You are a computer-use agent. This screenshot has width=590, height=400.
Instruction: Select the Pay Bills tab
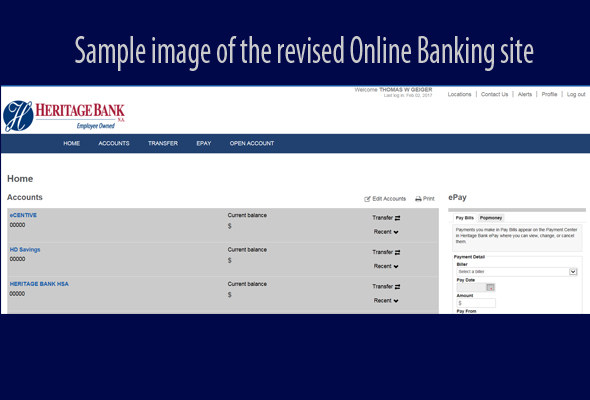pos(465,218)
